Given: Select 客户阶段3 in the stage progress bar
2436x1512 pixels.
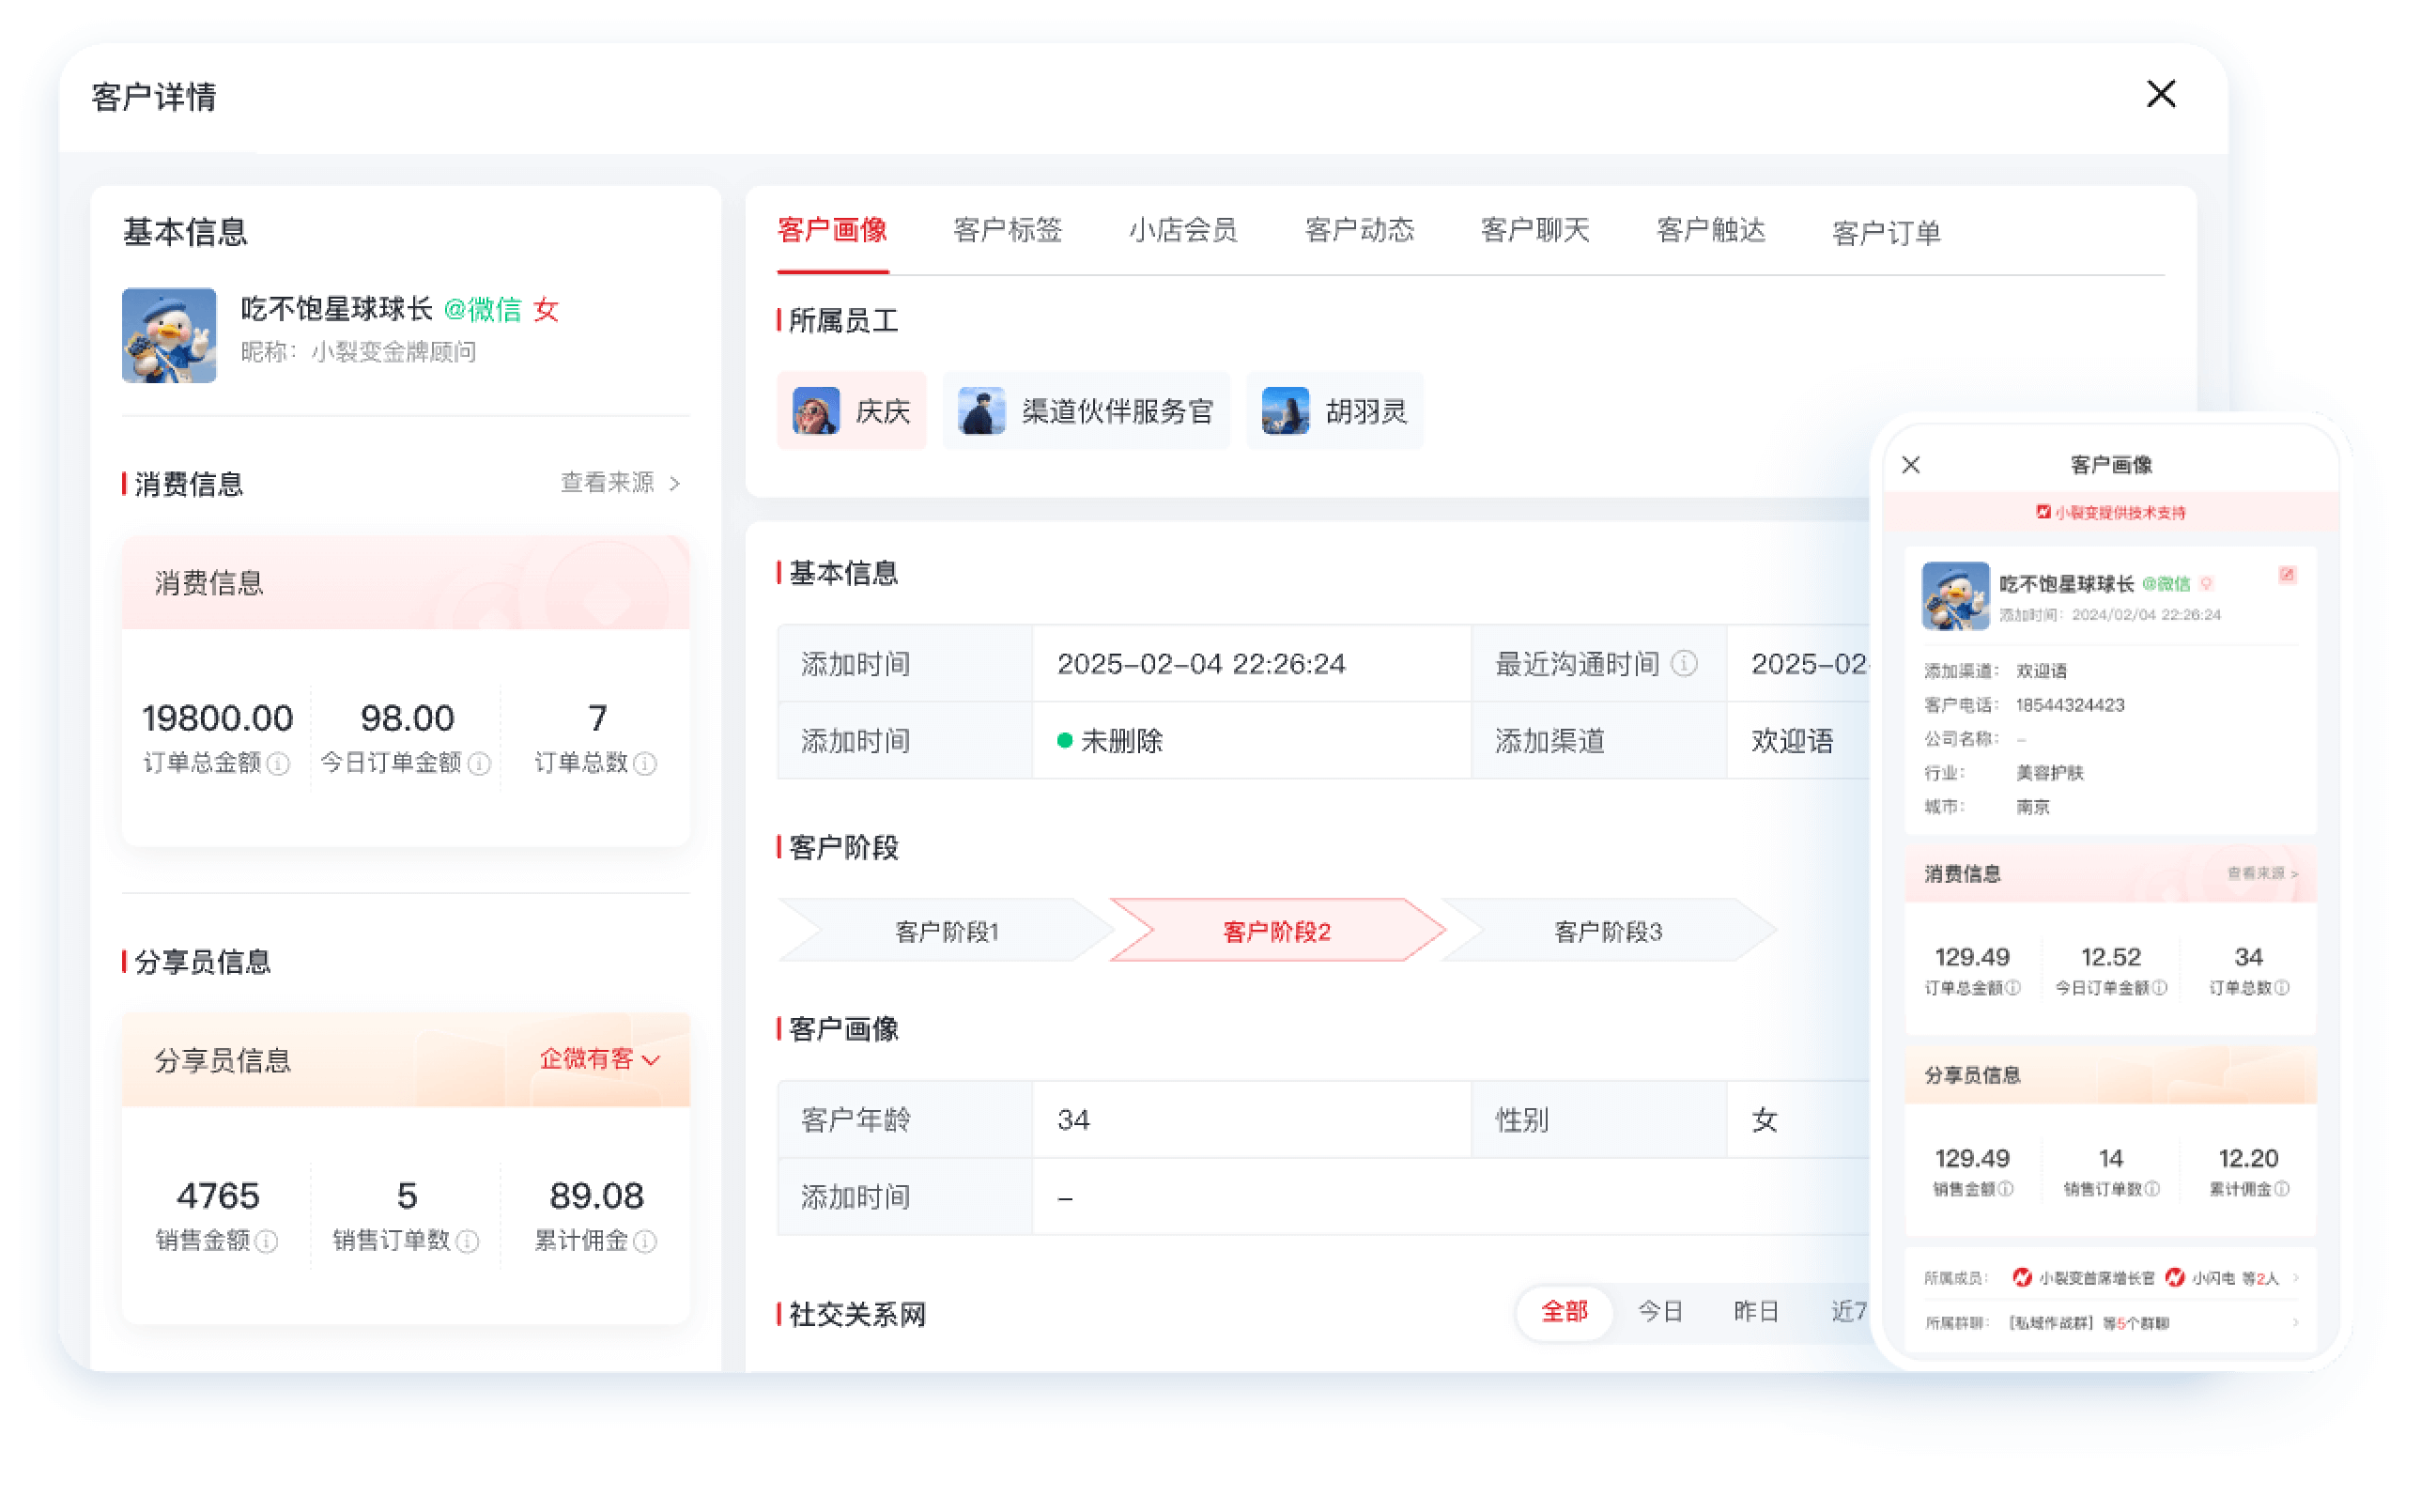Looking at the screenshot, I should [x=1607, y=931].
